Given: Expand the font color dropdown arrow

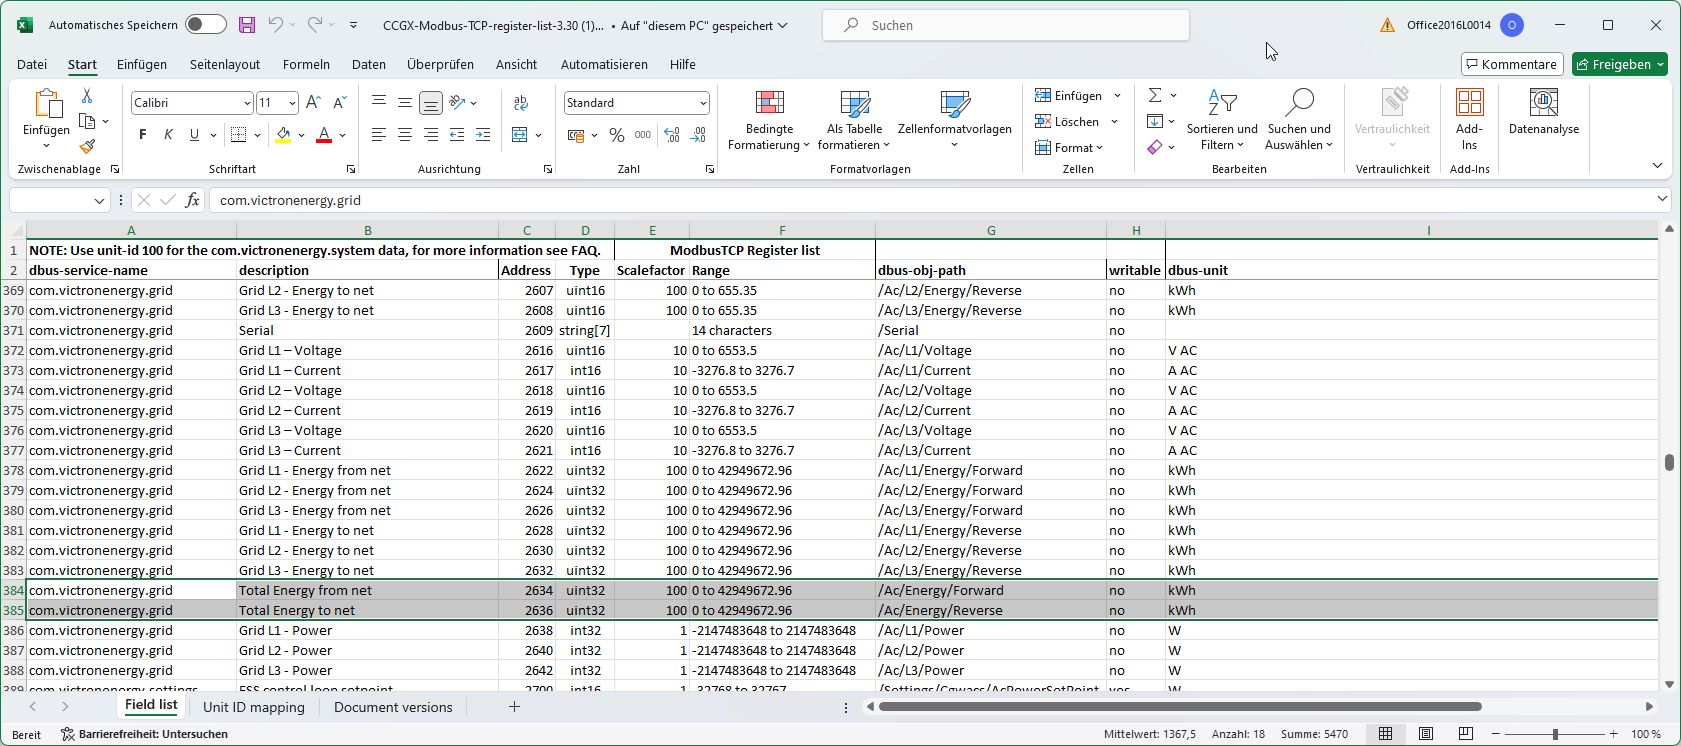Looking at the screenshot, I should [342, 135].
